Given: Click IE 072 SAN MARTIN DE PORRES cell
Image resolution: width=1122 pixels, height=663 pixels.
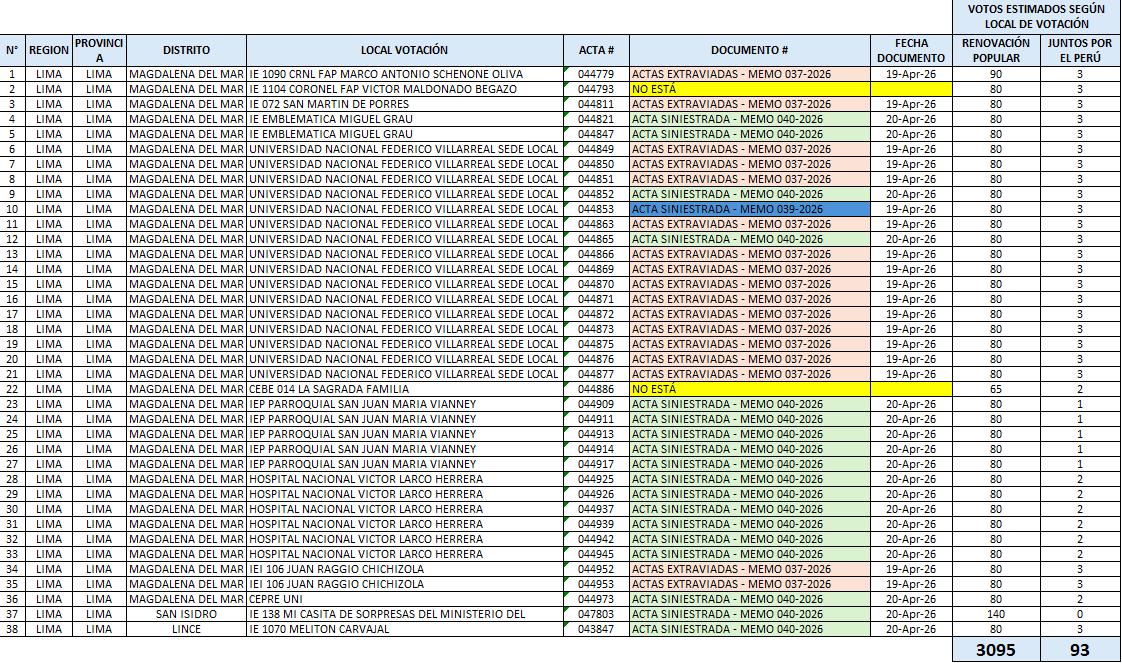Looking at the screenshot, I should pos(404,104).
